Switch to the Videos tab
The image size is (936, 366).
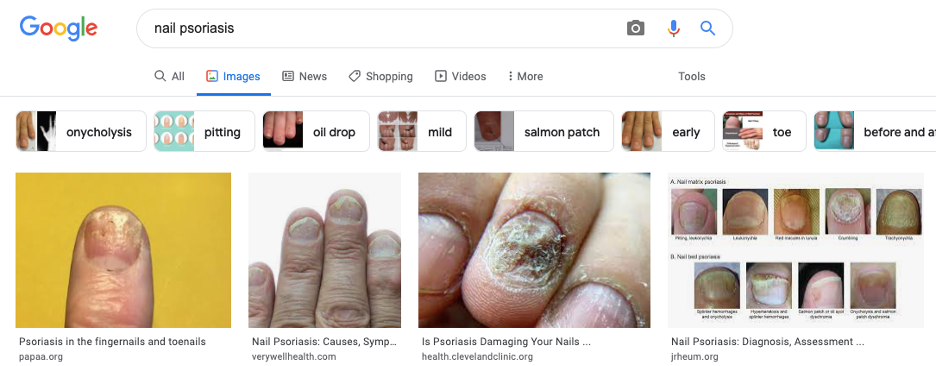[x=460, y=76]
